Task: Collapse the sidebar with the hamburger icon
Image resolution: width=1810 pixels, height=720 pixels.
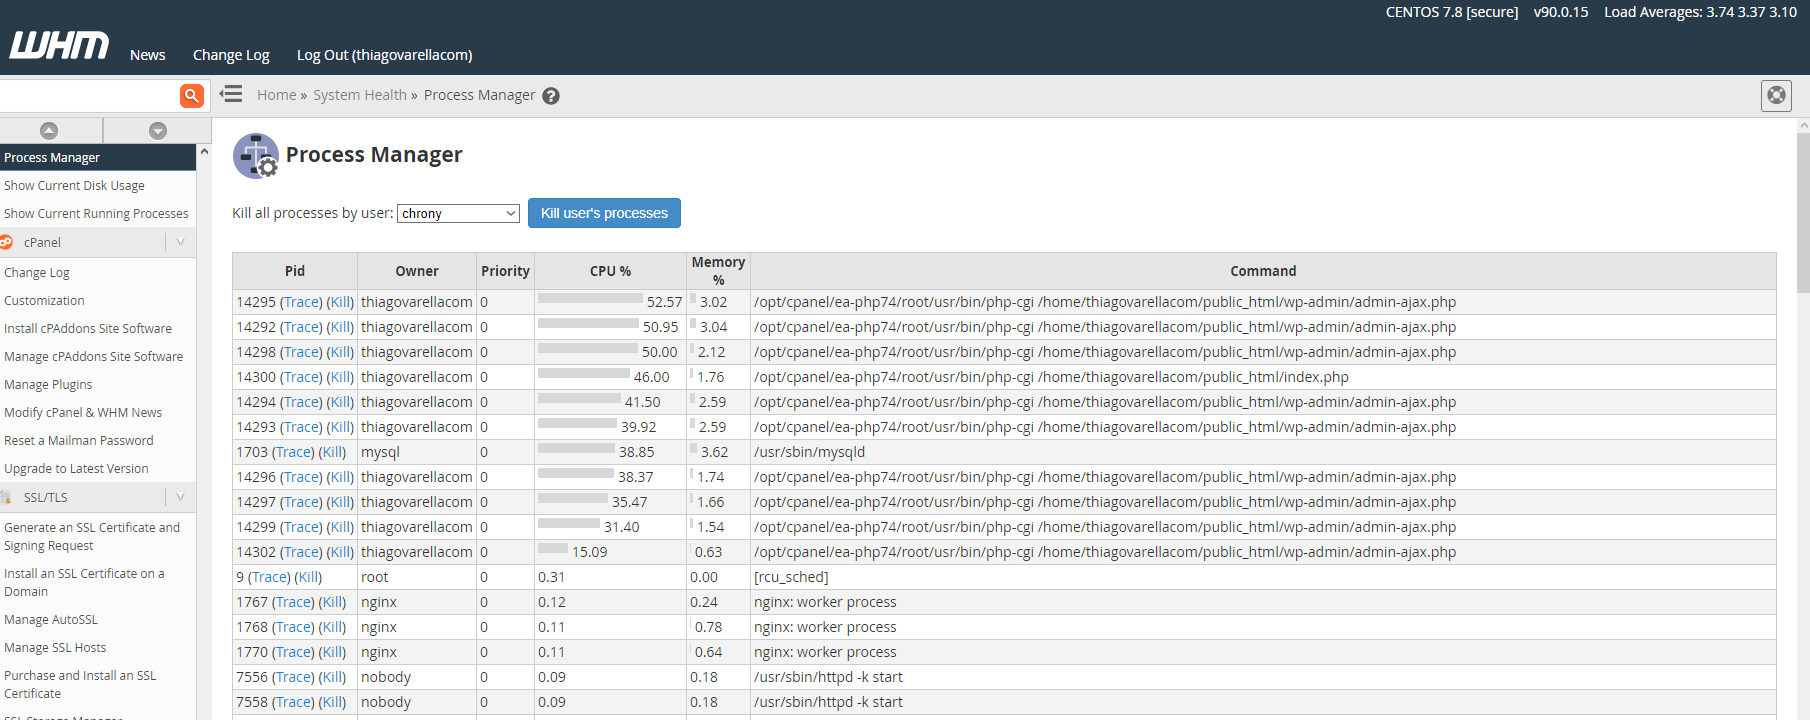Action: coord(231,94)
